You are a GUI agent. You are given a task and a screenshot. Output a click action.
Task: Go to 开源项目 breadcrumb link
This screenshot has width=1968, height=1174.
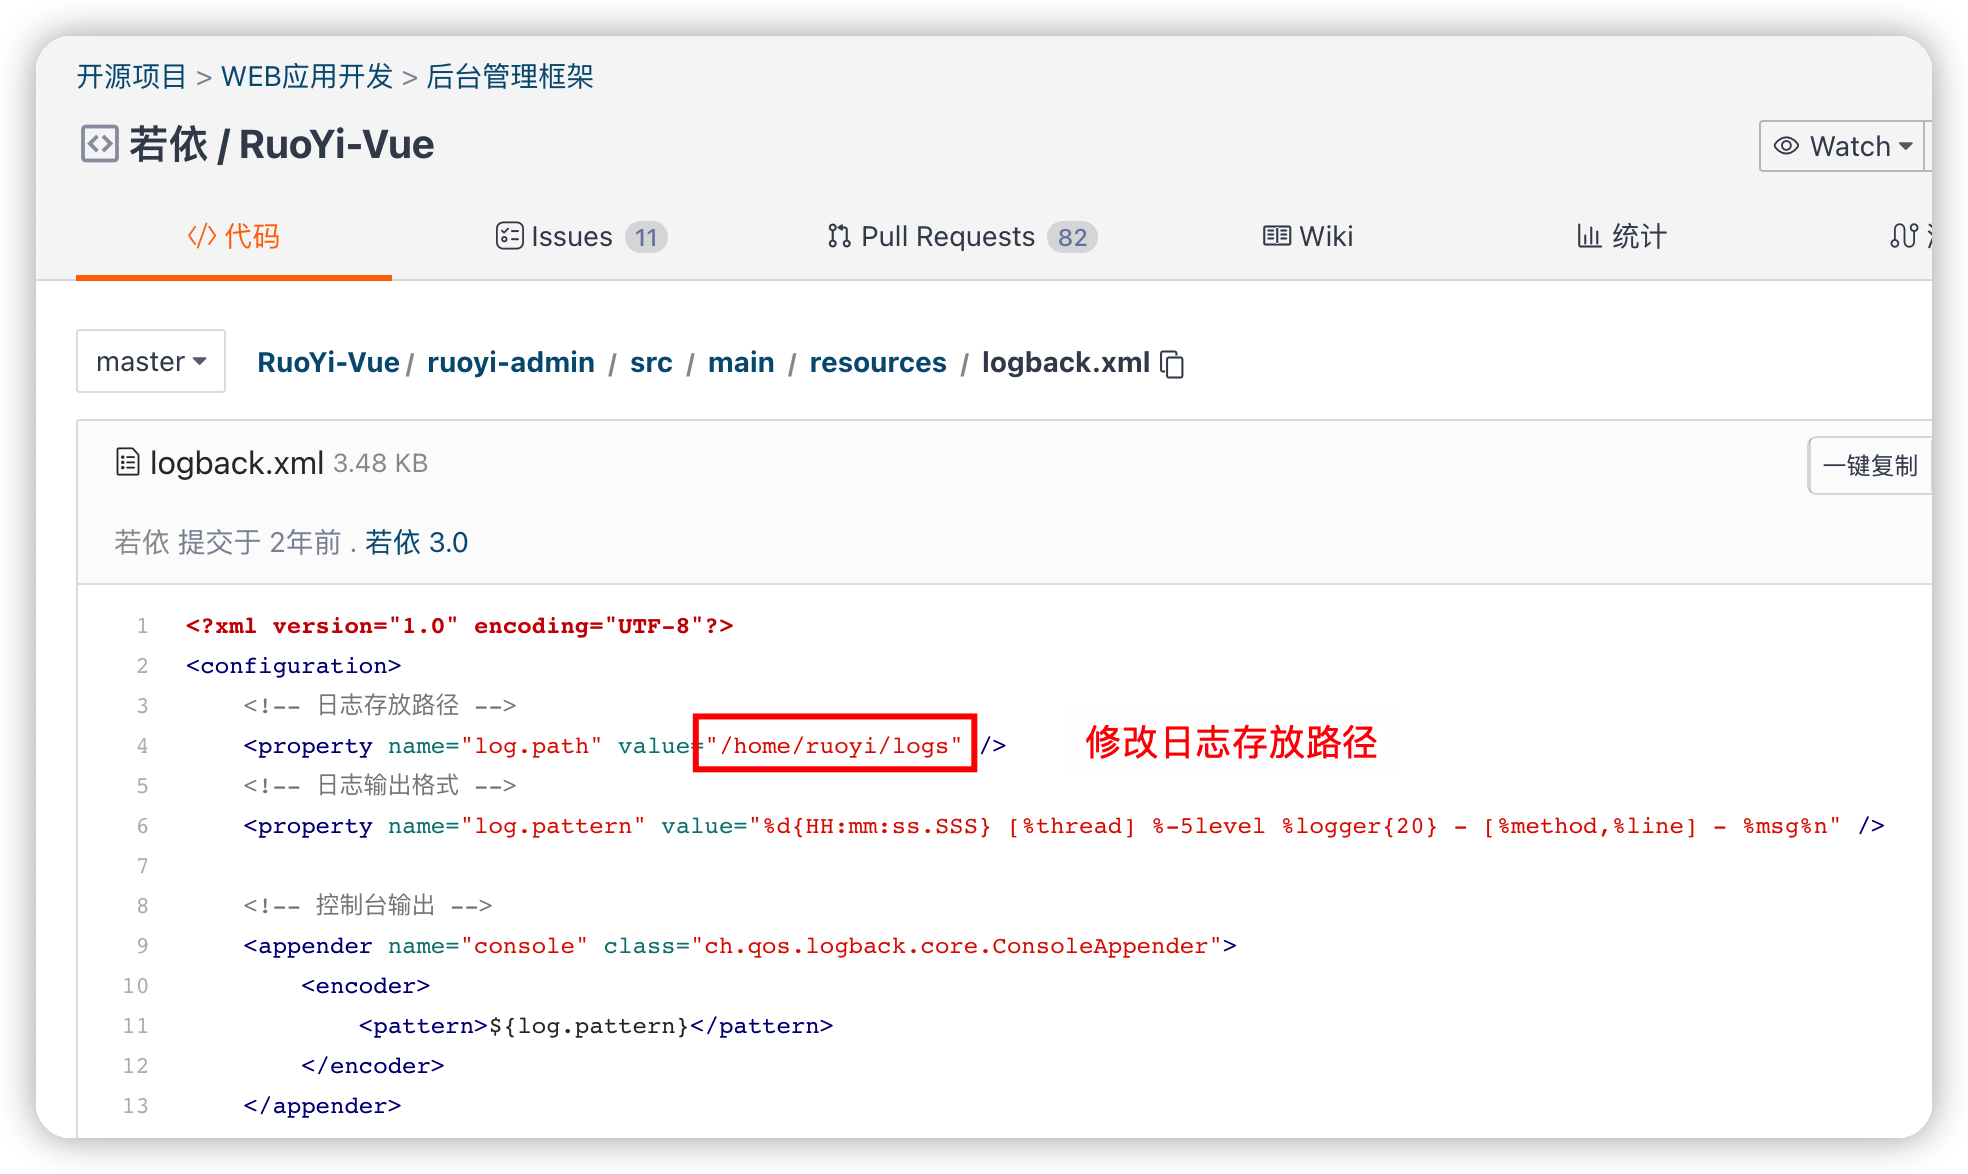(x=132, y=76)
